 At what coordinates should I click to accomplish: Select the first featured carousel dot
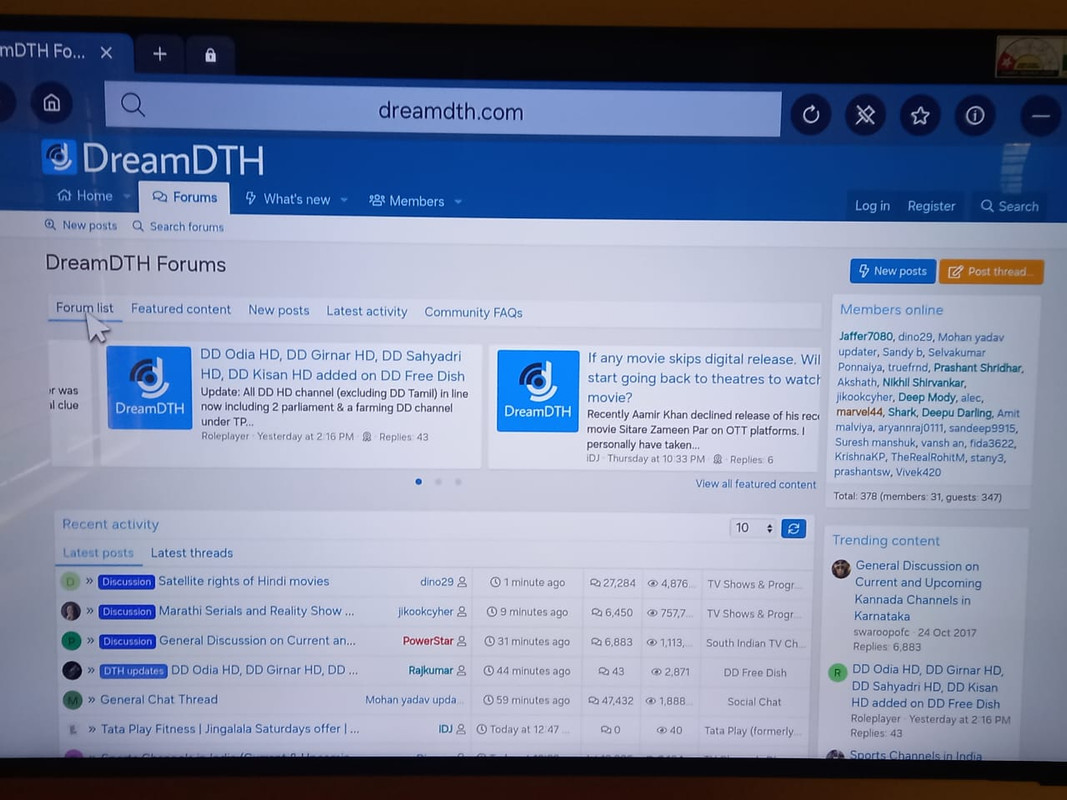click(x=418, y=482)
